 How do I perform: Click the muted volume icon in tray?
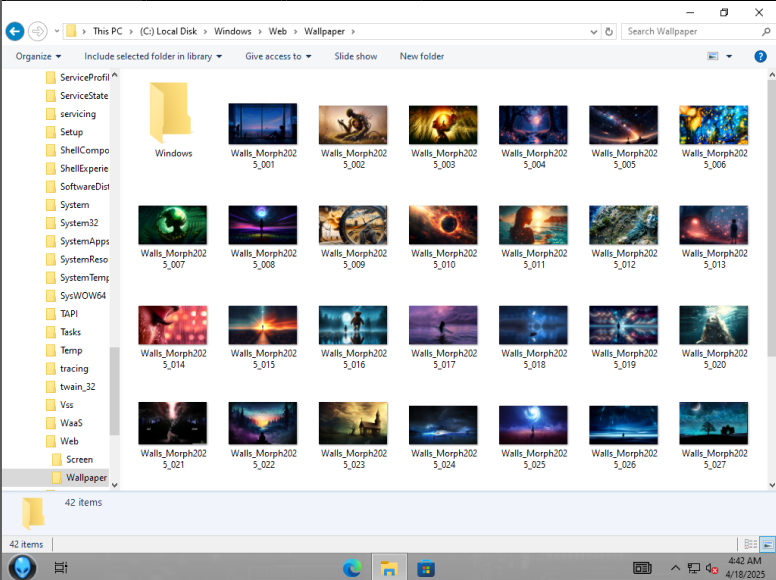[712, 568]
